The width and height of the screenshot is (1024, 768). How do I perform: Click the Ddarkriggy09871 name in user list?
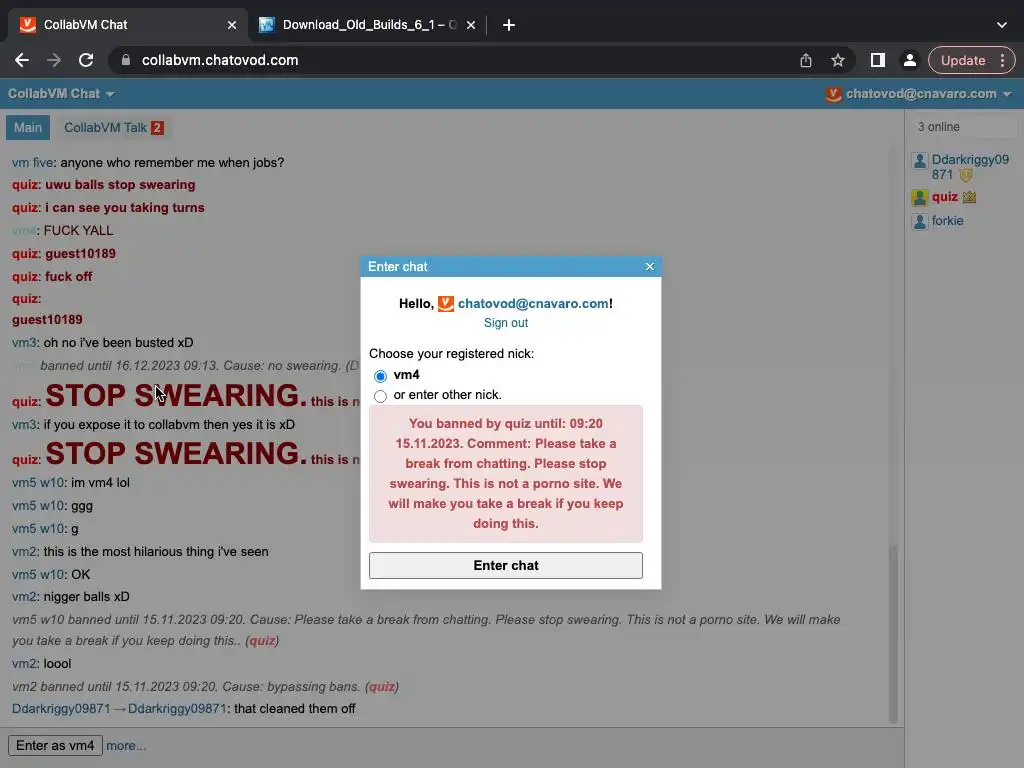tap(970, 167)
